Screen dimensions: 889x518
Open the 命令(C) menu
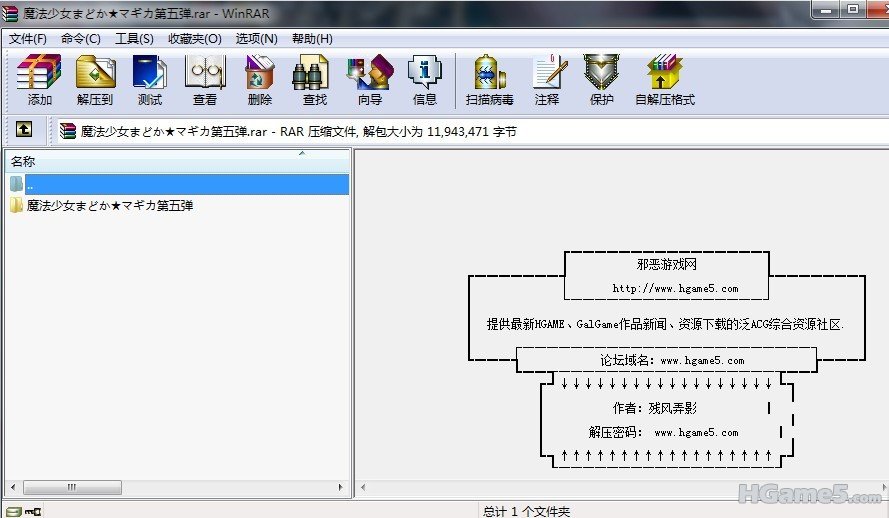coord(81,39)
